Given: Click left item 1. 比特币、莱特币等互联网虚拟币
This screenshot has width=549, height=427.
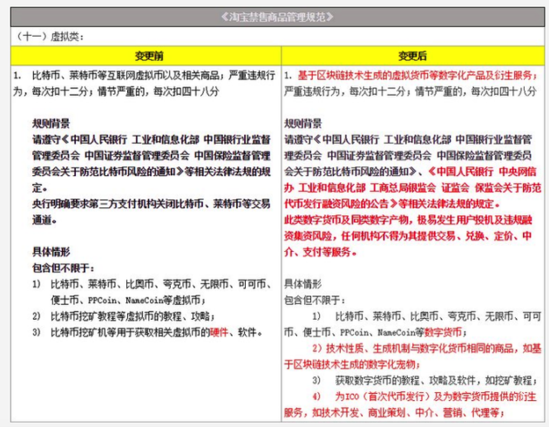Looking at the screenshot, I should point(144,83).
